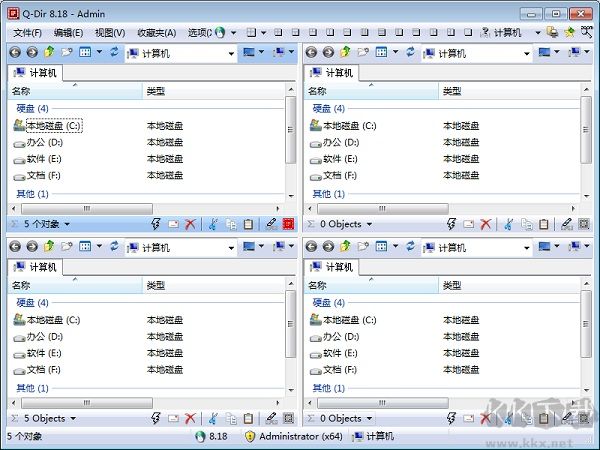Click scissors cut icon in bottom-left pane

pyautogui.click(x=213, y=419)
